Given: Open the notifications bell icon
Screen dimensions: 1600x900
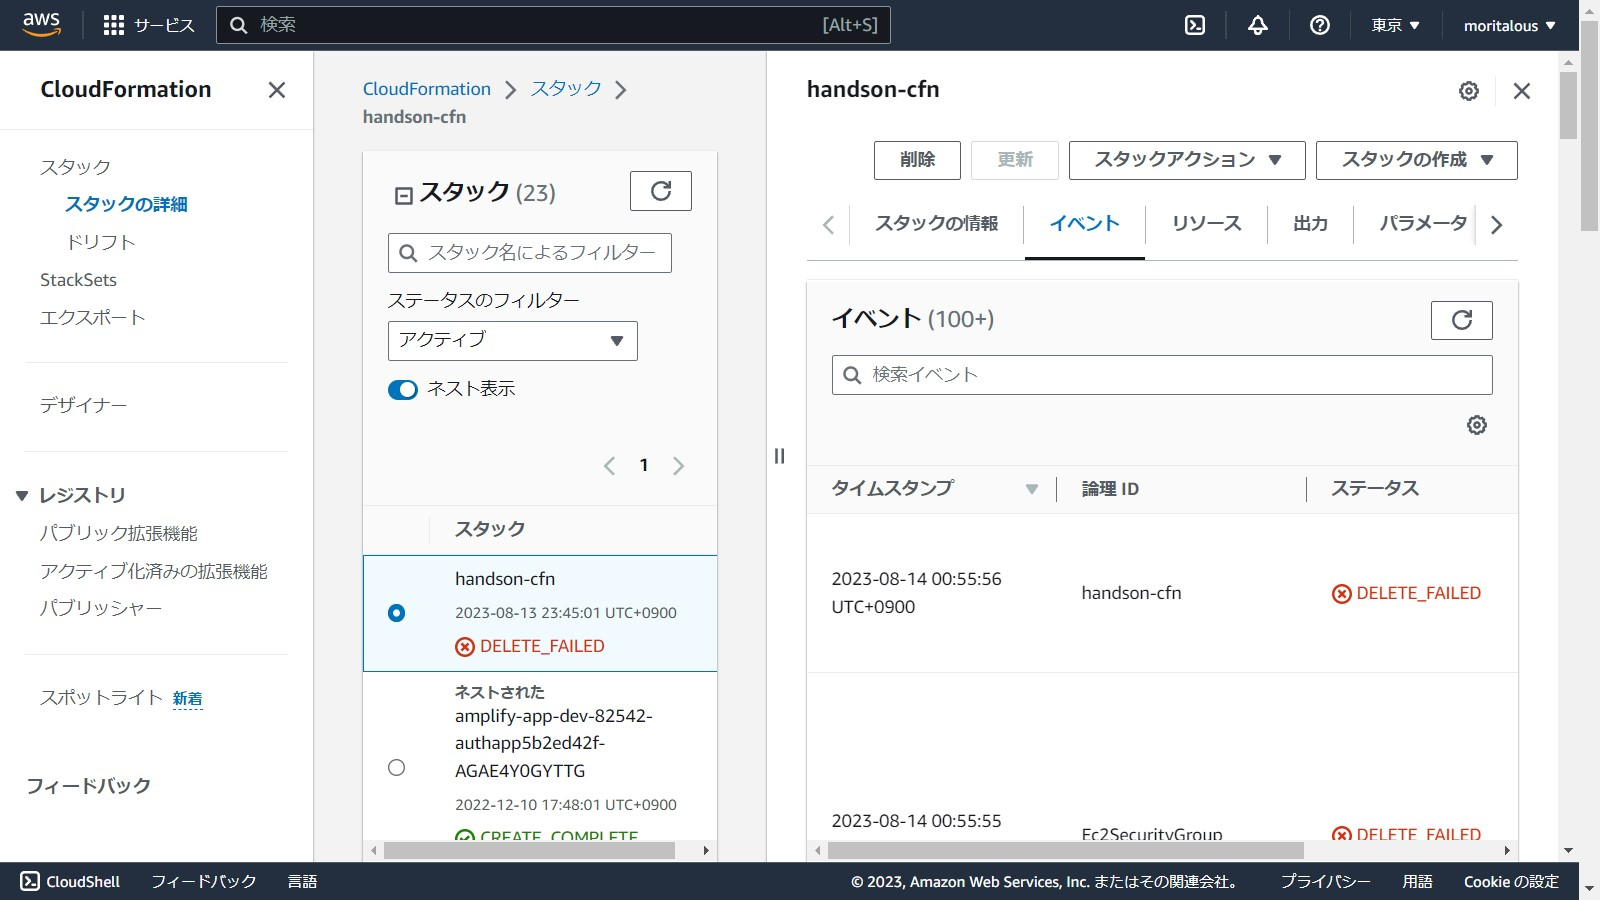Looking at the screenshot, I should coord(1258,25).
